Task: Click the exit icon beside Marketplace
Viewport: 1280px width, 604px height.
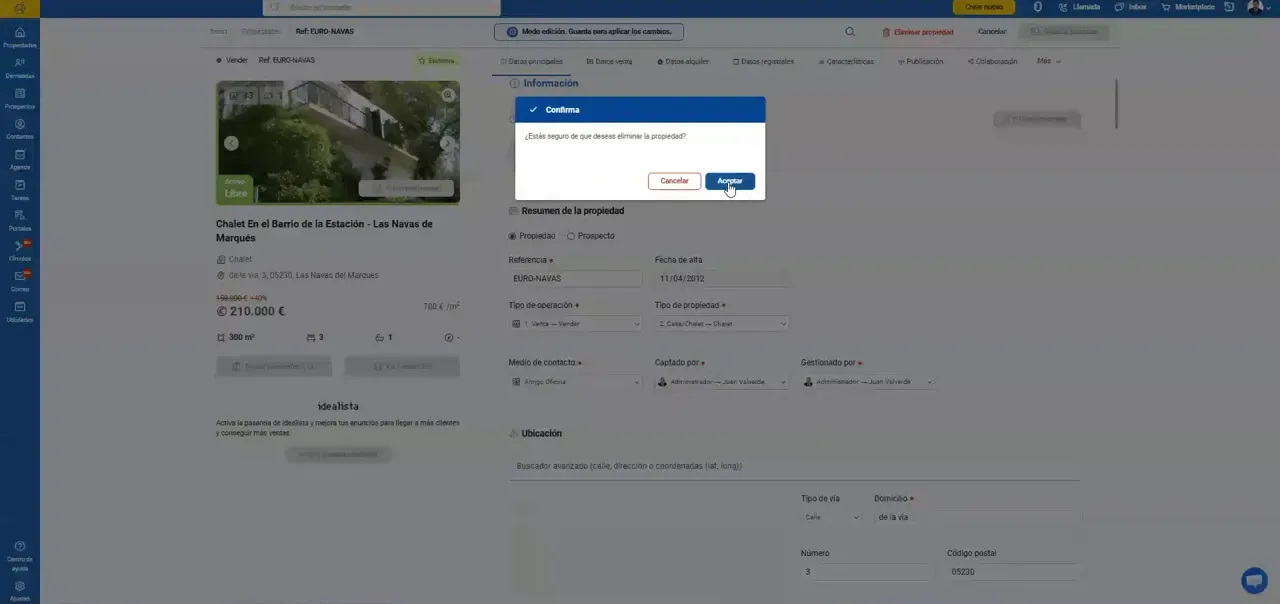Action: 1229,7
